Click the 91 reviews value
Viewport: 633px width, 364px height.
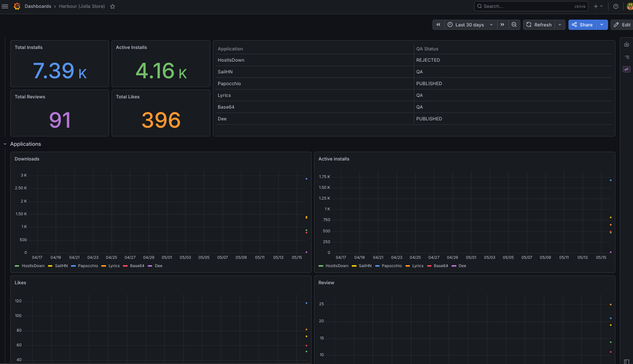(x=60, y=120)
